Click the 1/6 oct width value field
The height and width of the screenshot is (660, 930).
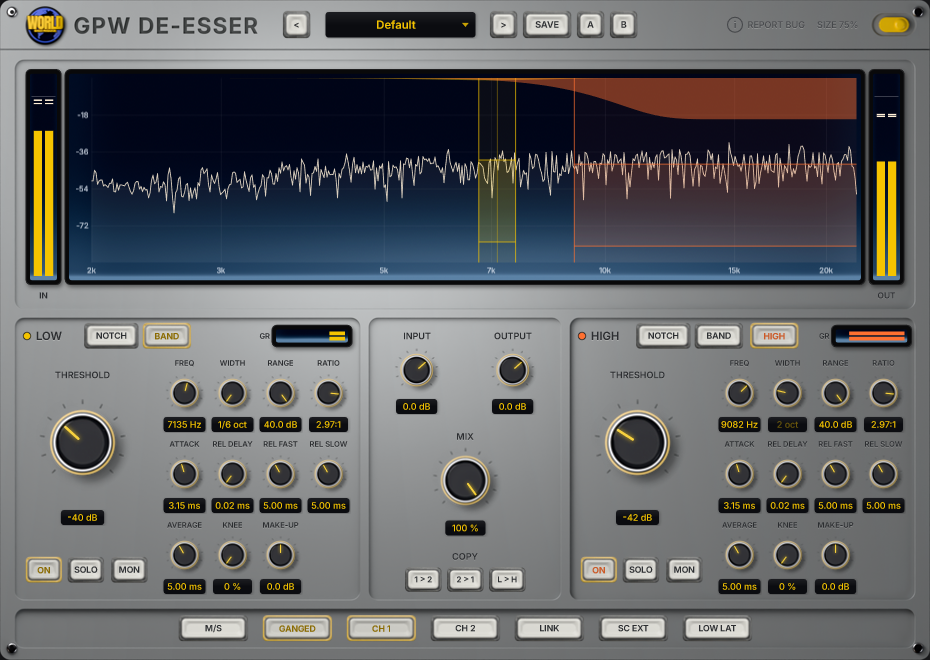[x=232, y=425]
